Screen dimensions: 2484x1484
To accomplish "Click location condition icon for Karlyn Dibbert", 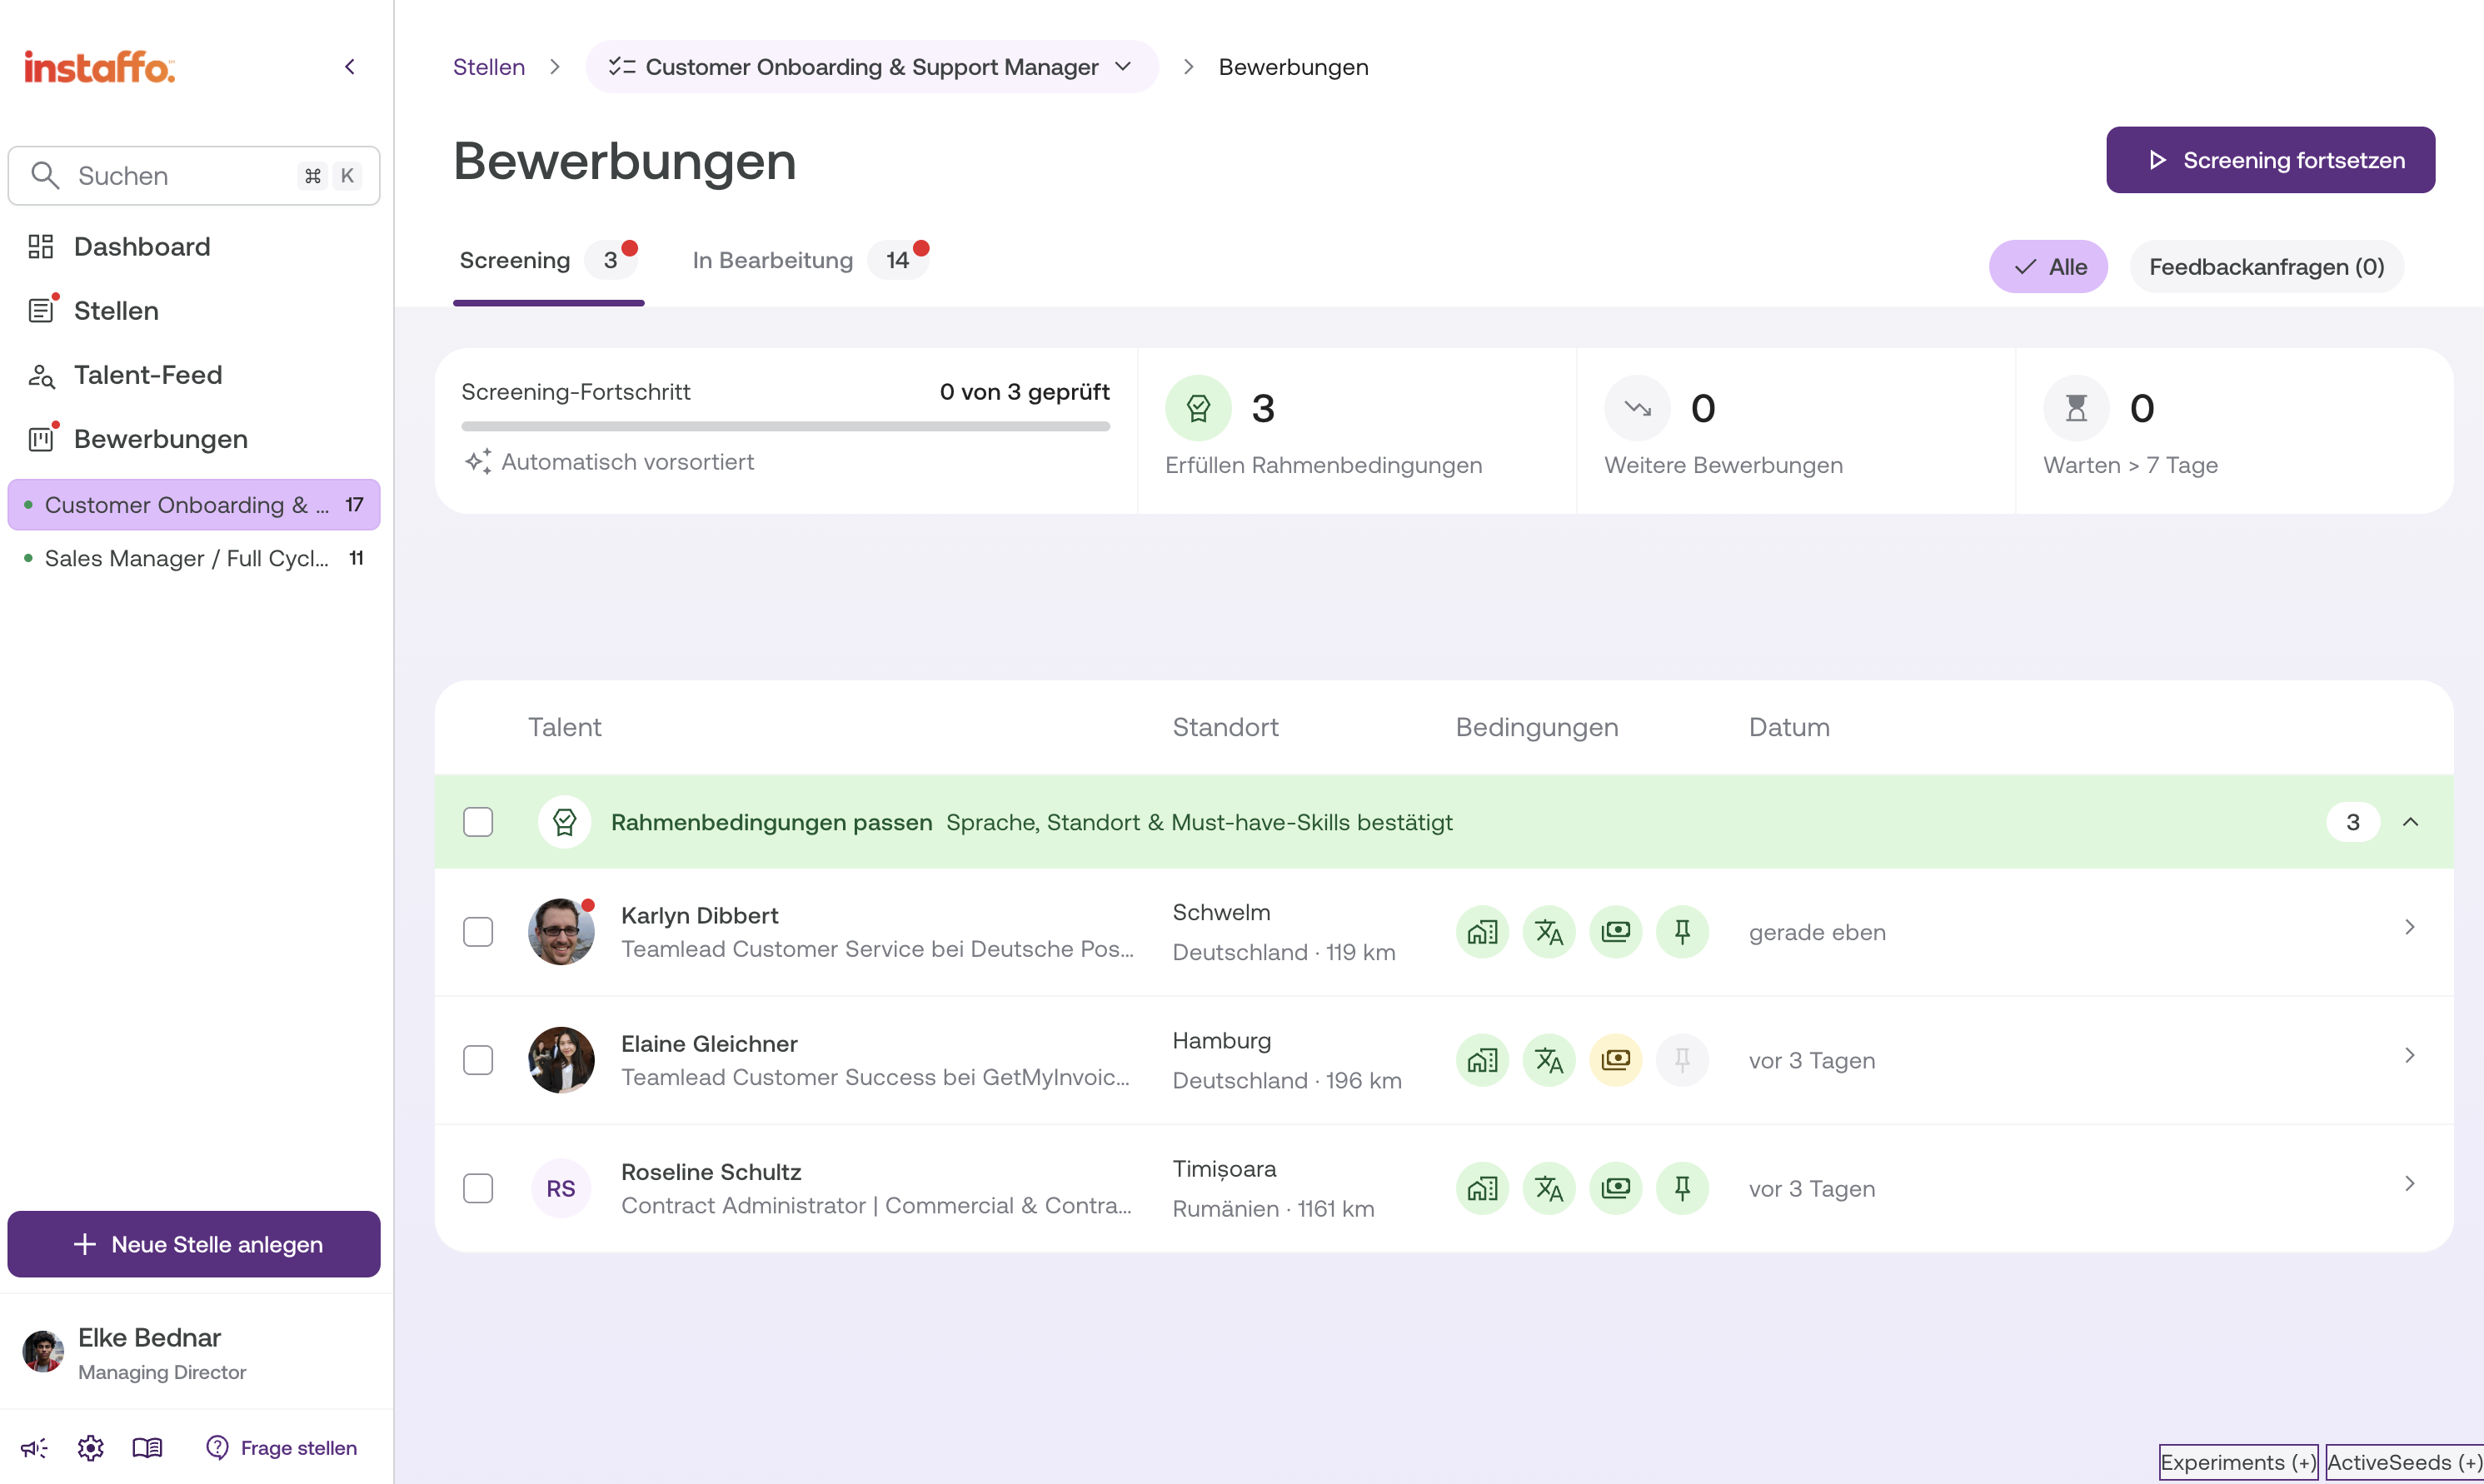I will tap(1482, 932).
